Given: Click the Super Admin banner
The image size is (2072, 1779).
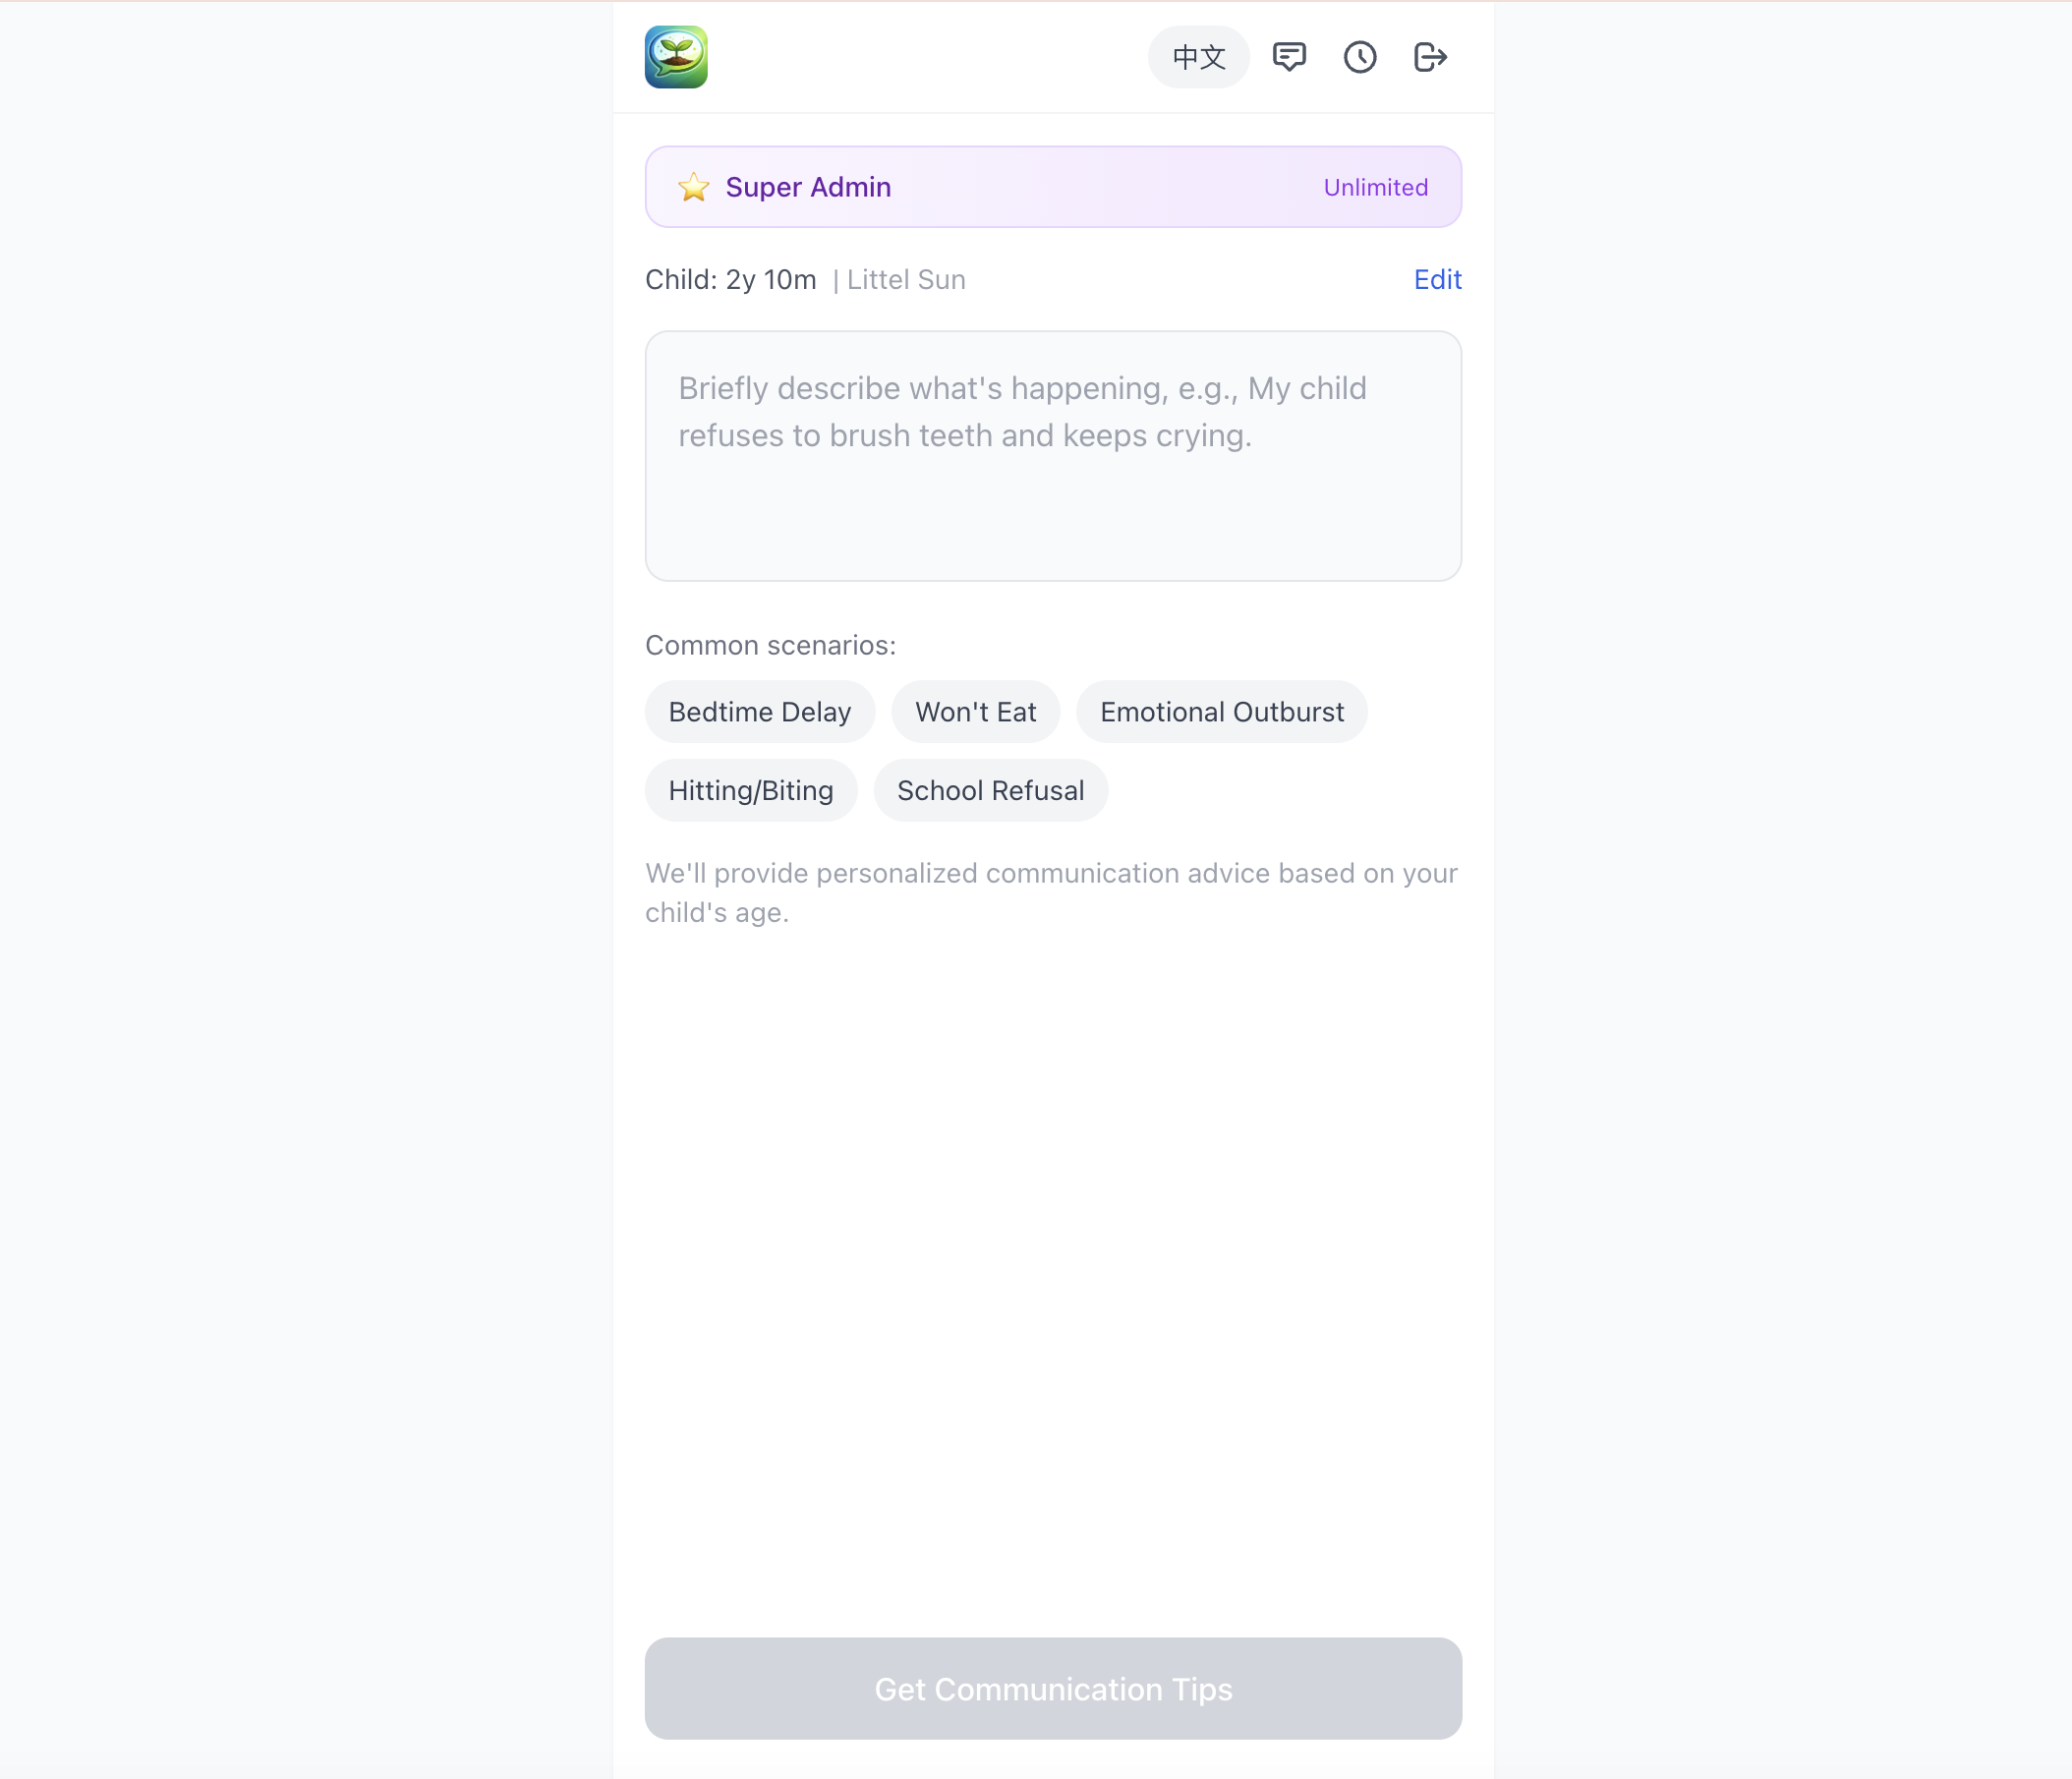Looking at the screenshot, I should [1052, 186].
